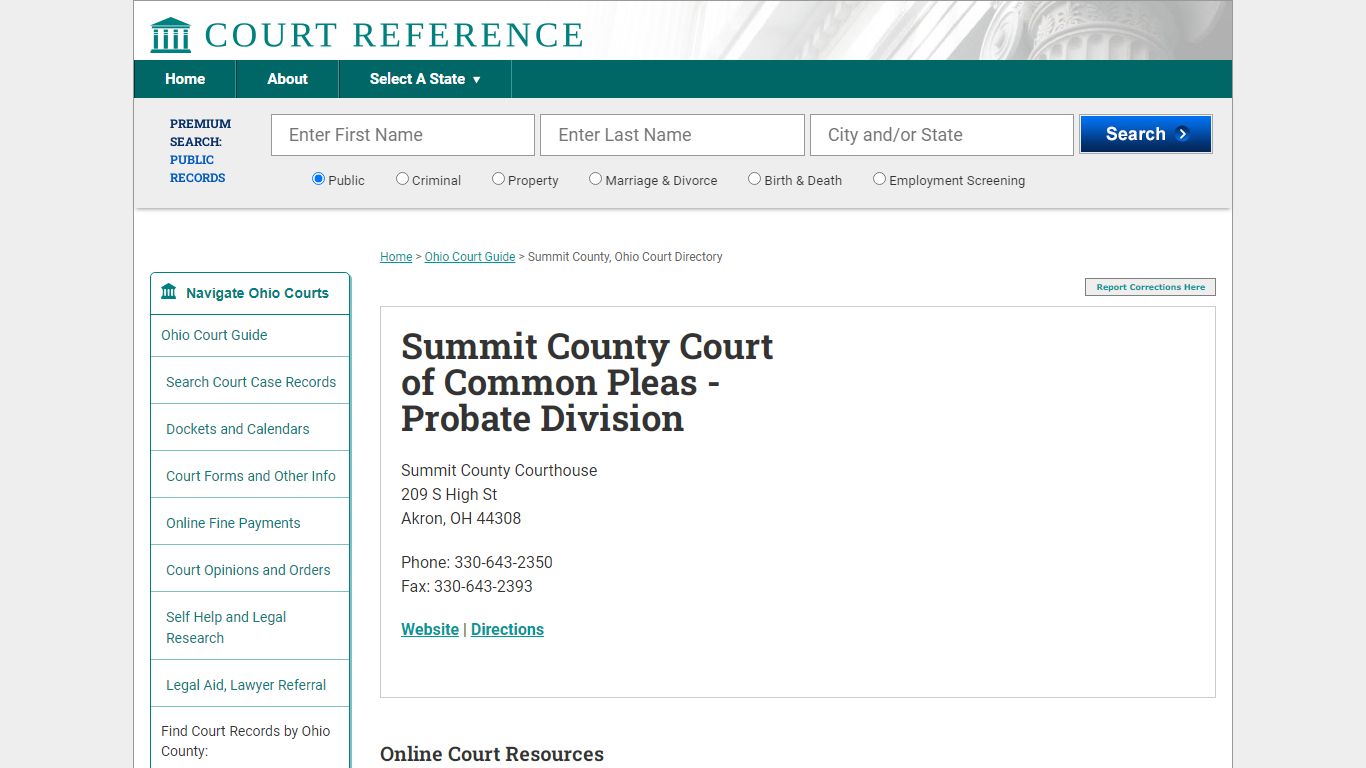
Task: Click the Akron, OH 44308 text
Action: click(461, 518)
